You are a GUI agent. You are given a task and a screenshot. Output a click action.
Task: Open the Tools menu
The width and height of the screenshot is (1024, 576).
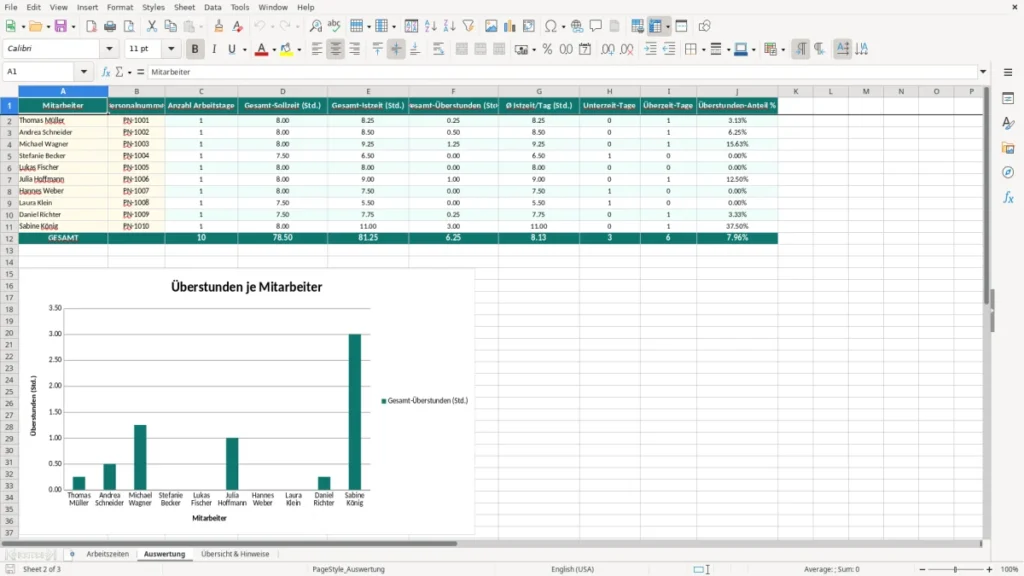coord(240,7)
